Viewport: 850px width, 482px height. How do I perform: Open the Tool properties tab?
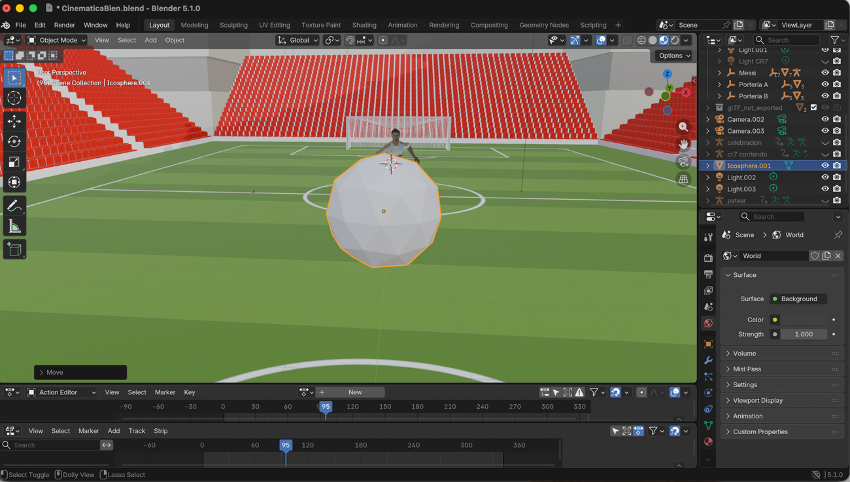pos(708,237)
